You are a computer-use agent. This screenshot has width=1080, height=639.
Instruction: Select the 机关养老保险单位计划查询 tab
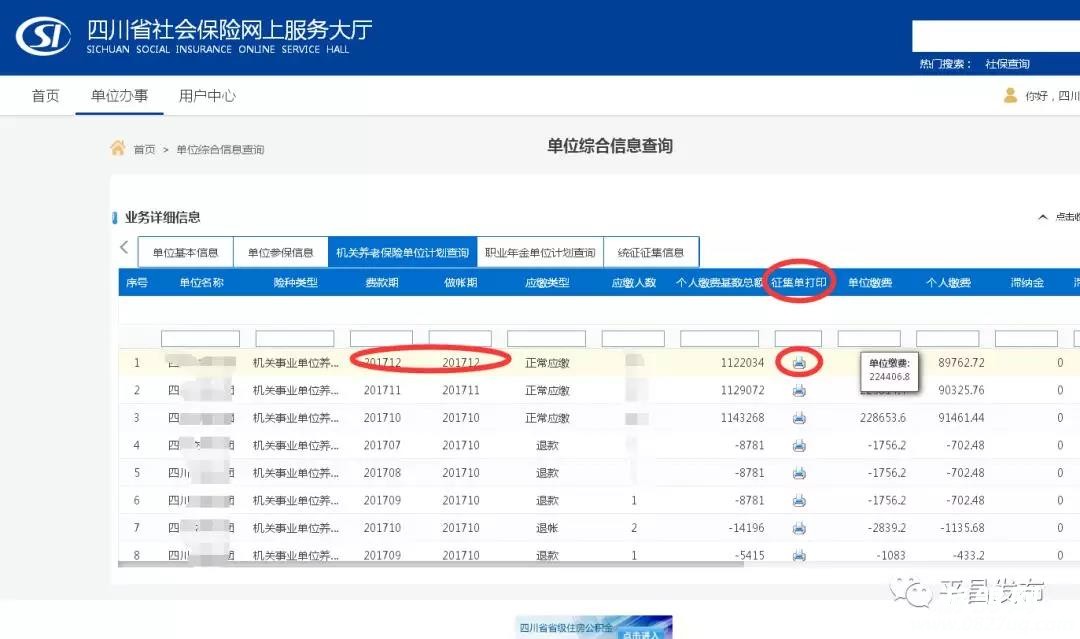[402, 252]
